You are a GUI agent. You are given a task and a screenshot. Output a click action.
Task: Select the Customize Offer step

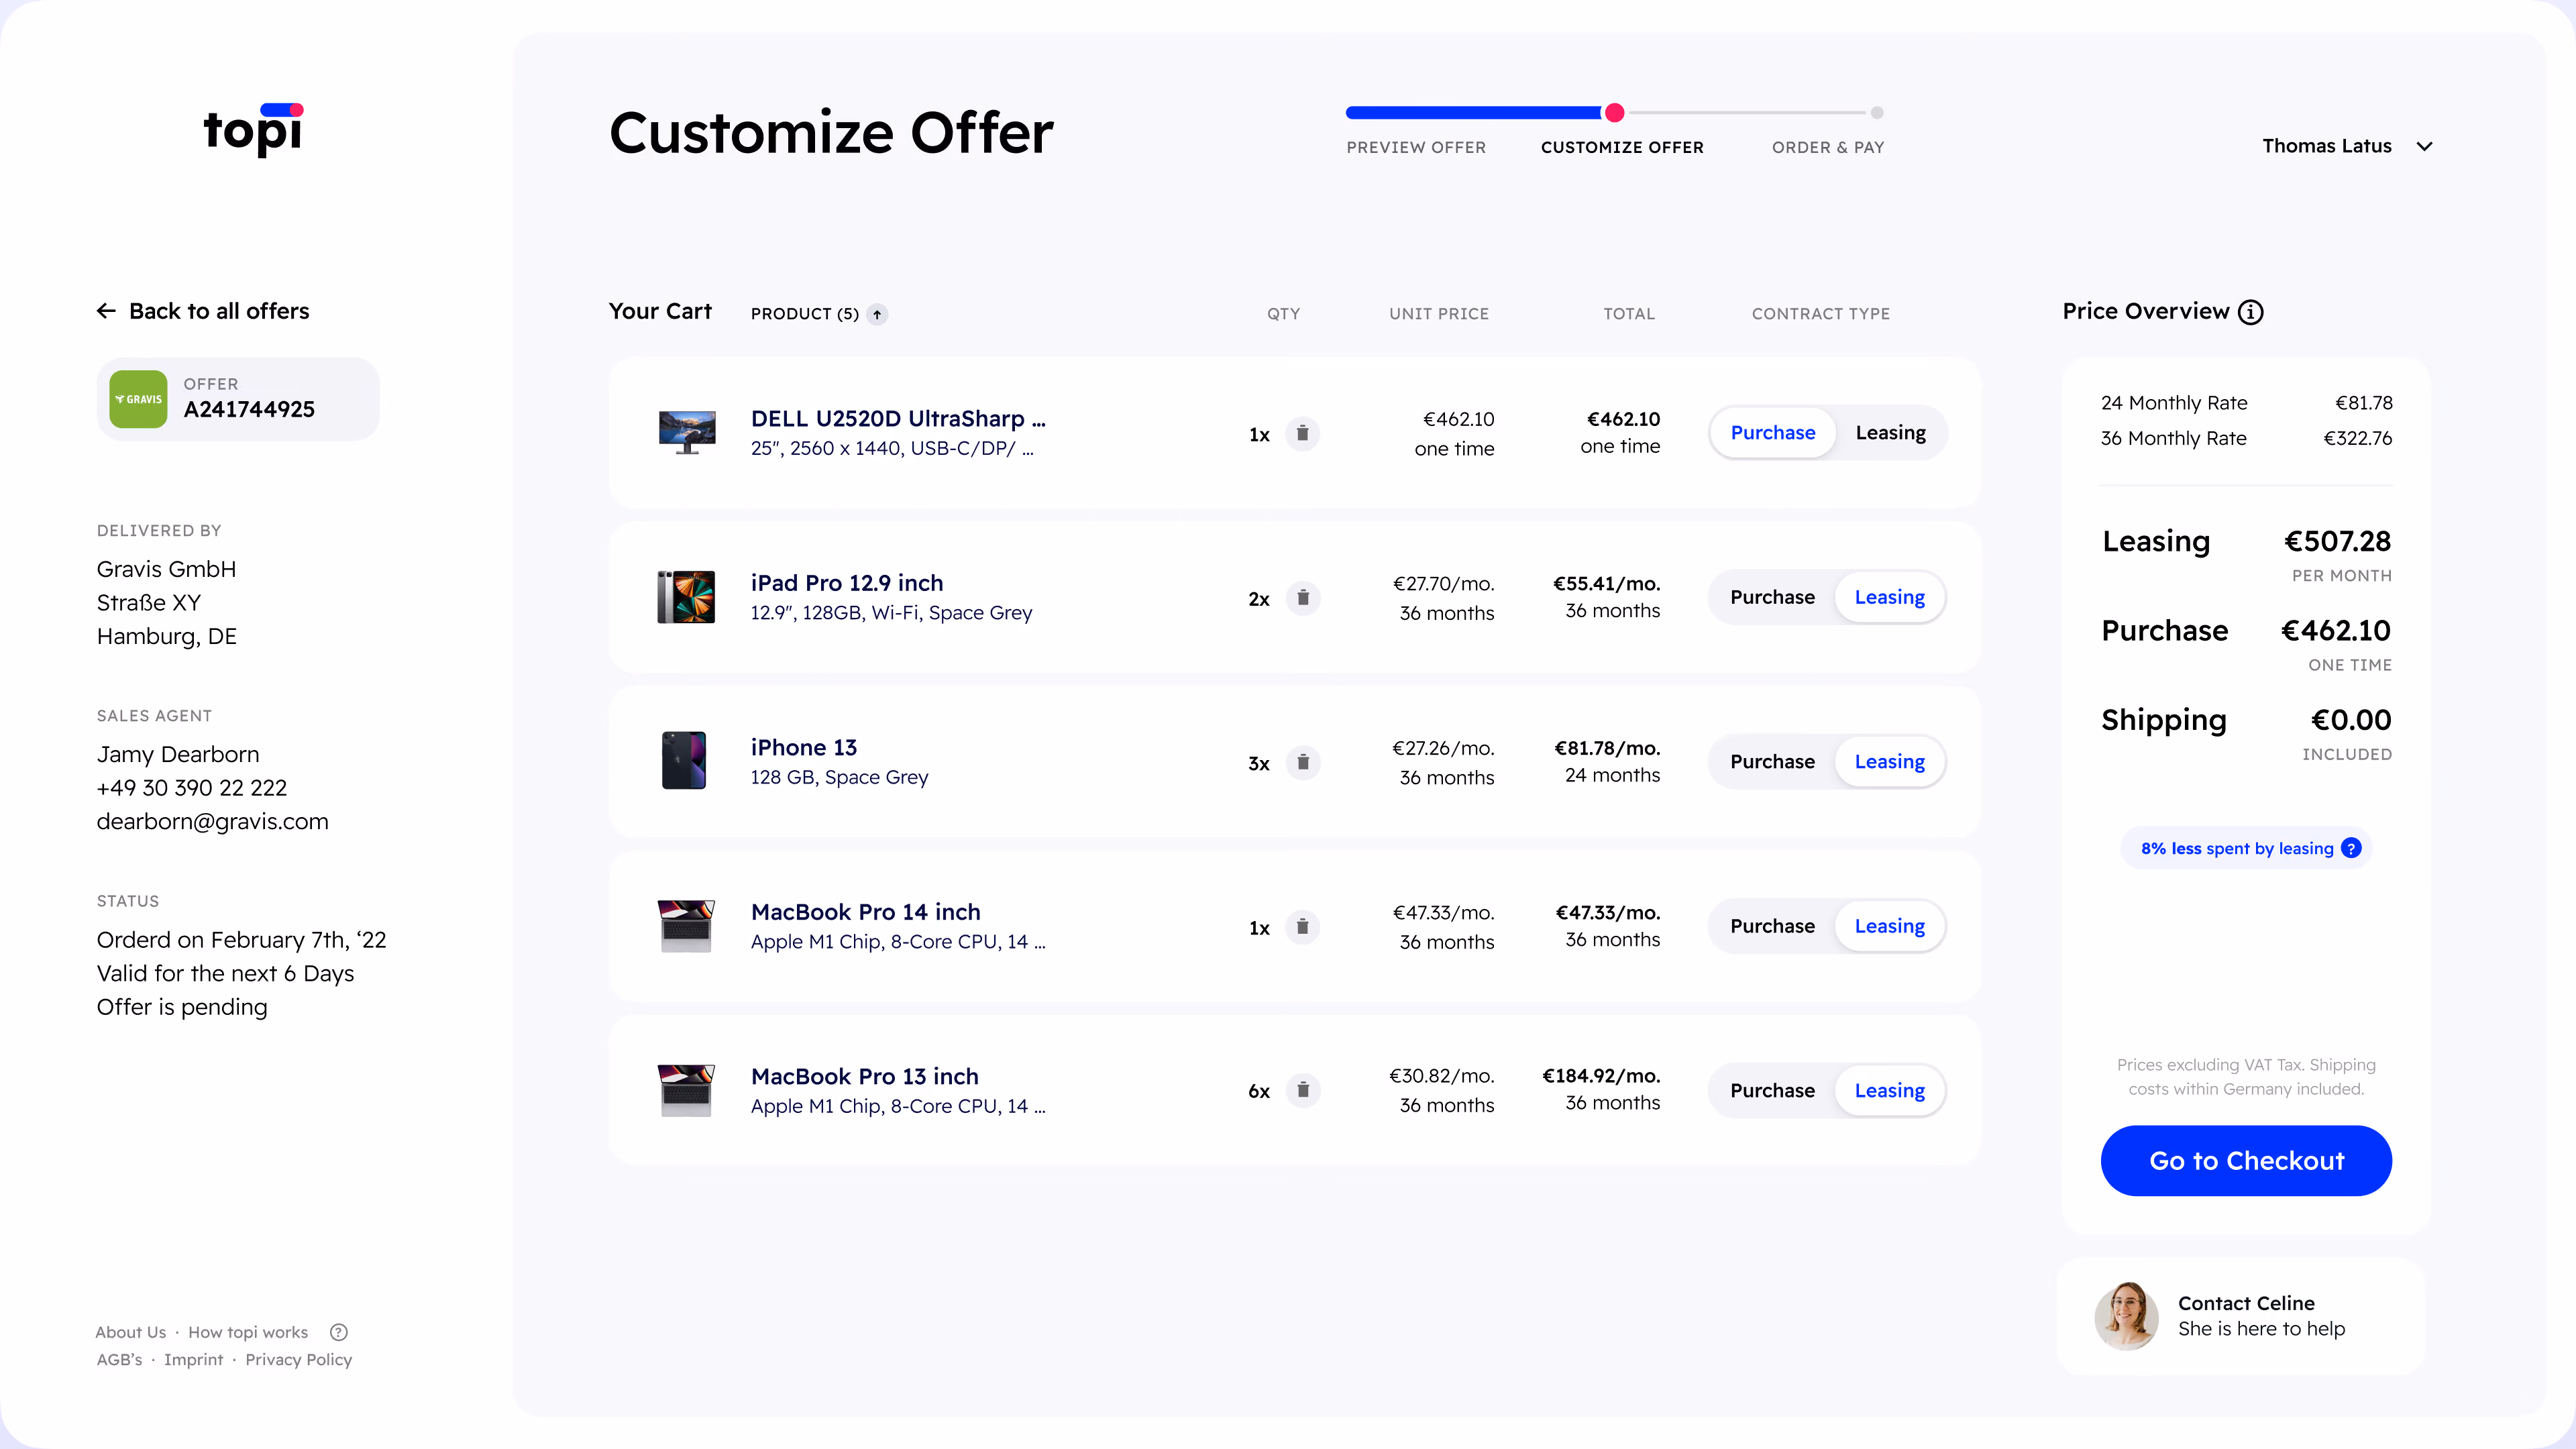[x=1622, y=148]
